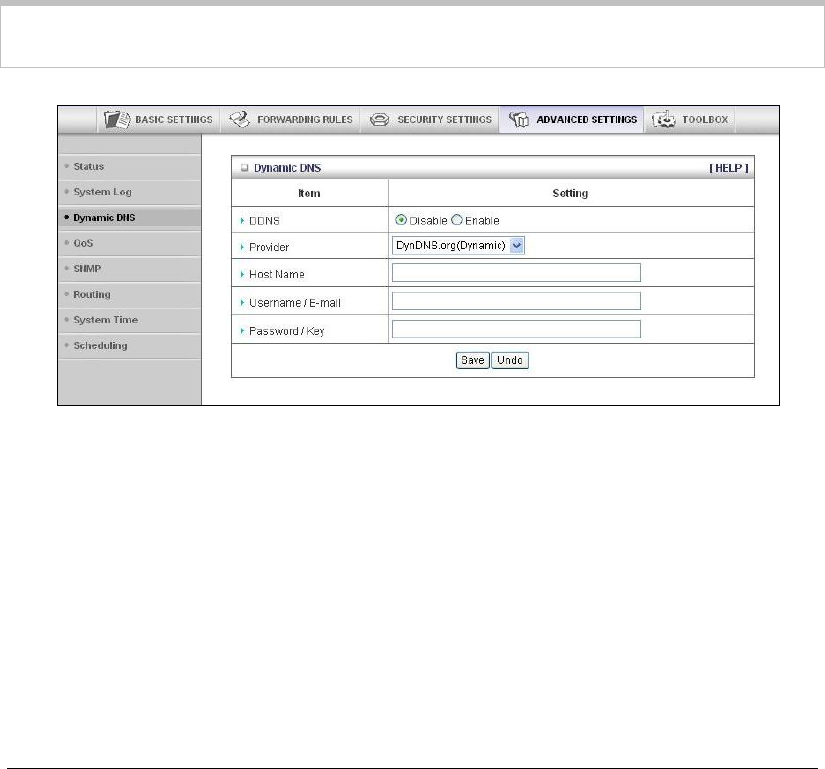
Task: Click the Security Settings icon
Action: [379, 120]
